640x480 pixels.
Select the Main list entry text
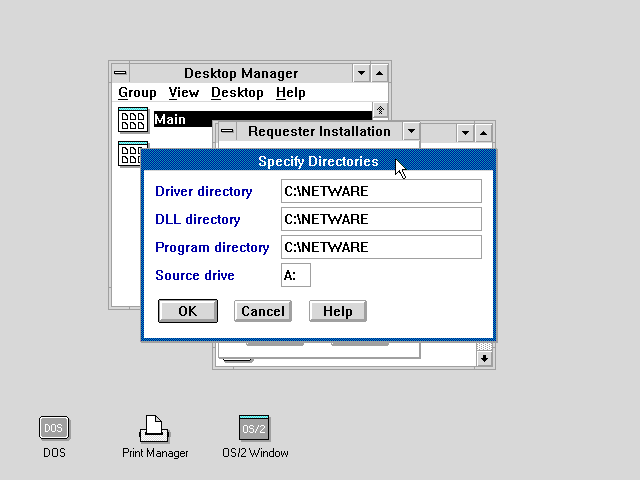[x=170, y=120]
